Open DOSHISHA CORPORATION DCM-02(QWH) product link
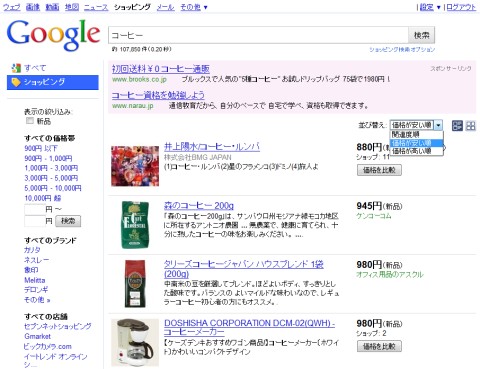This screenshot has height=369, width=480. coord(249,327)
